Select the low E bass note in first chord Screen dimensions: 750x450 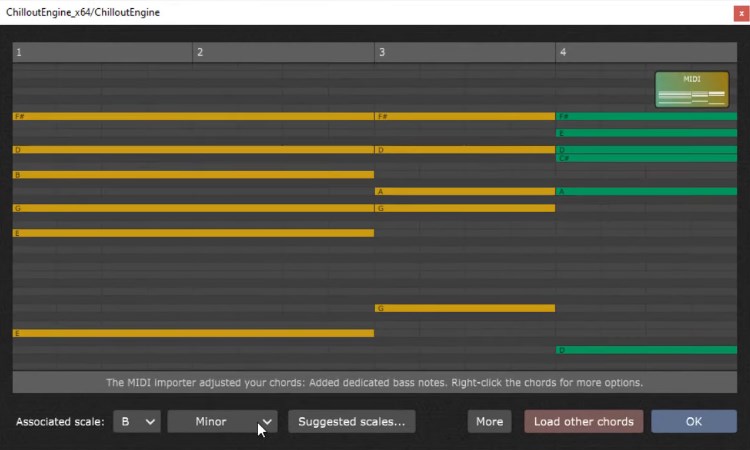point(193,333)
